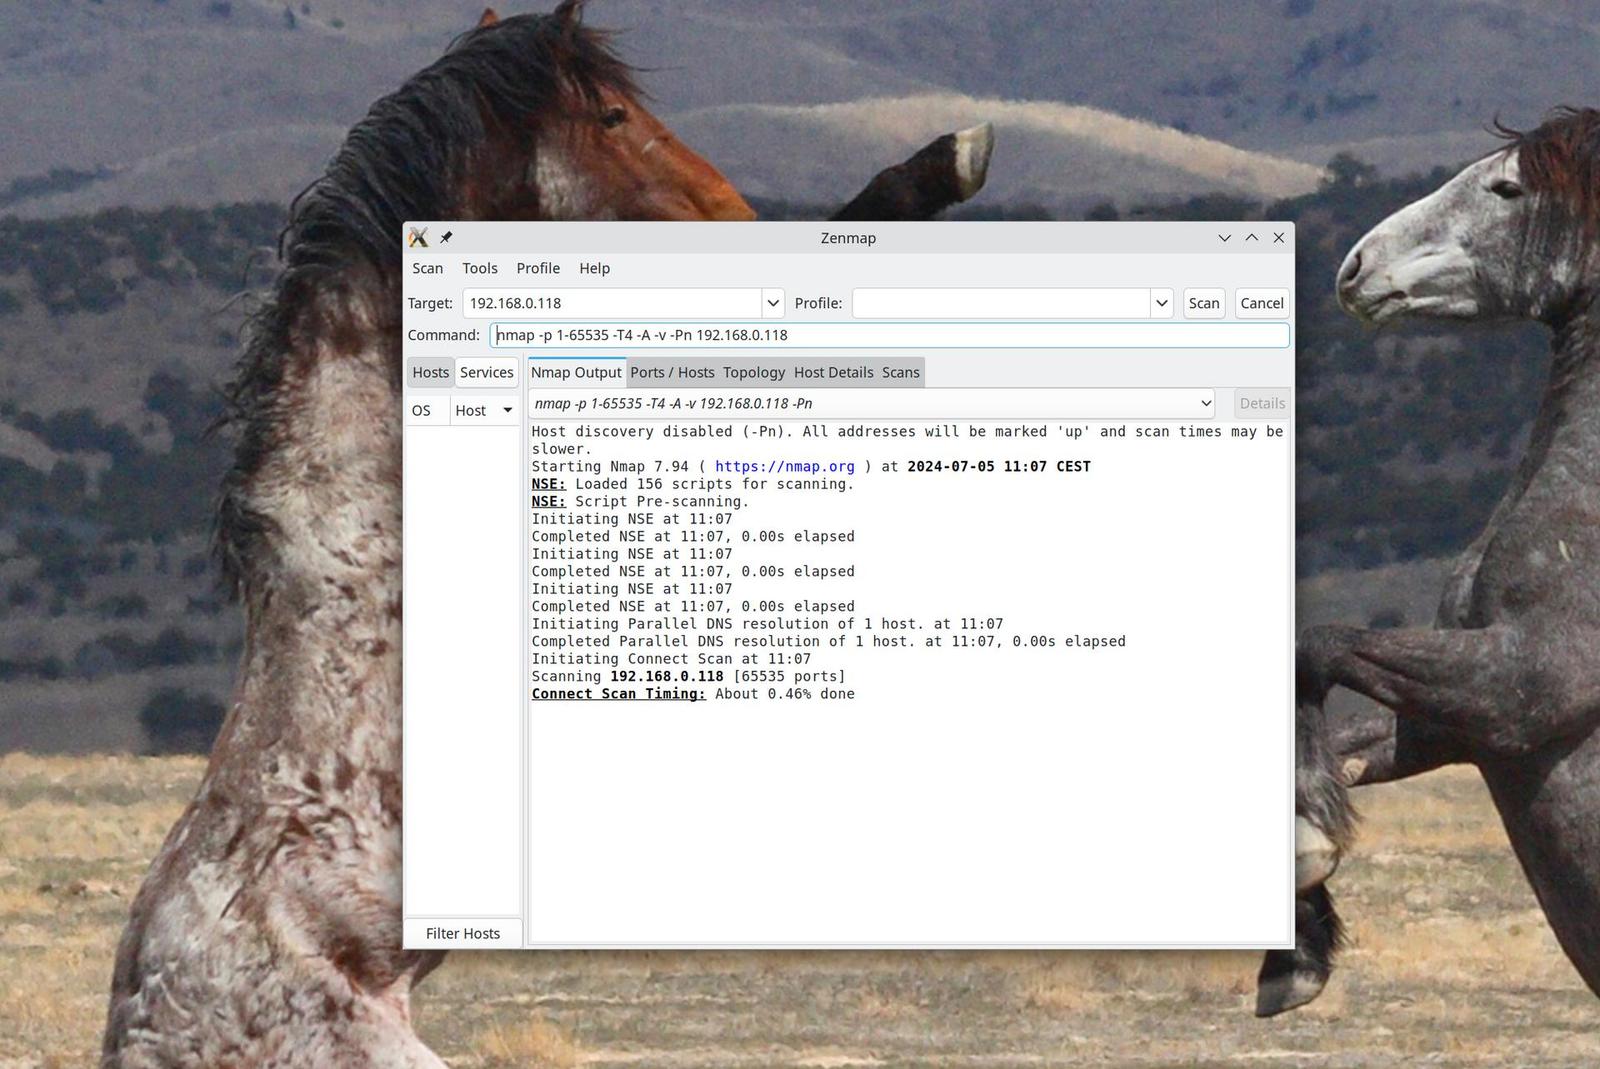Click the 'Connect Scan Timing:' text
The image size is (1600, 1069).
click(x=619, y=694)
